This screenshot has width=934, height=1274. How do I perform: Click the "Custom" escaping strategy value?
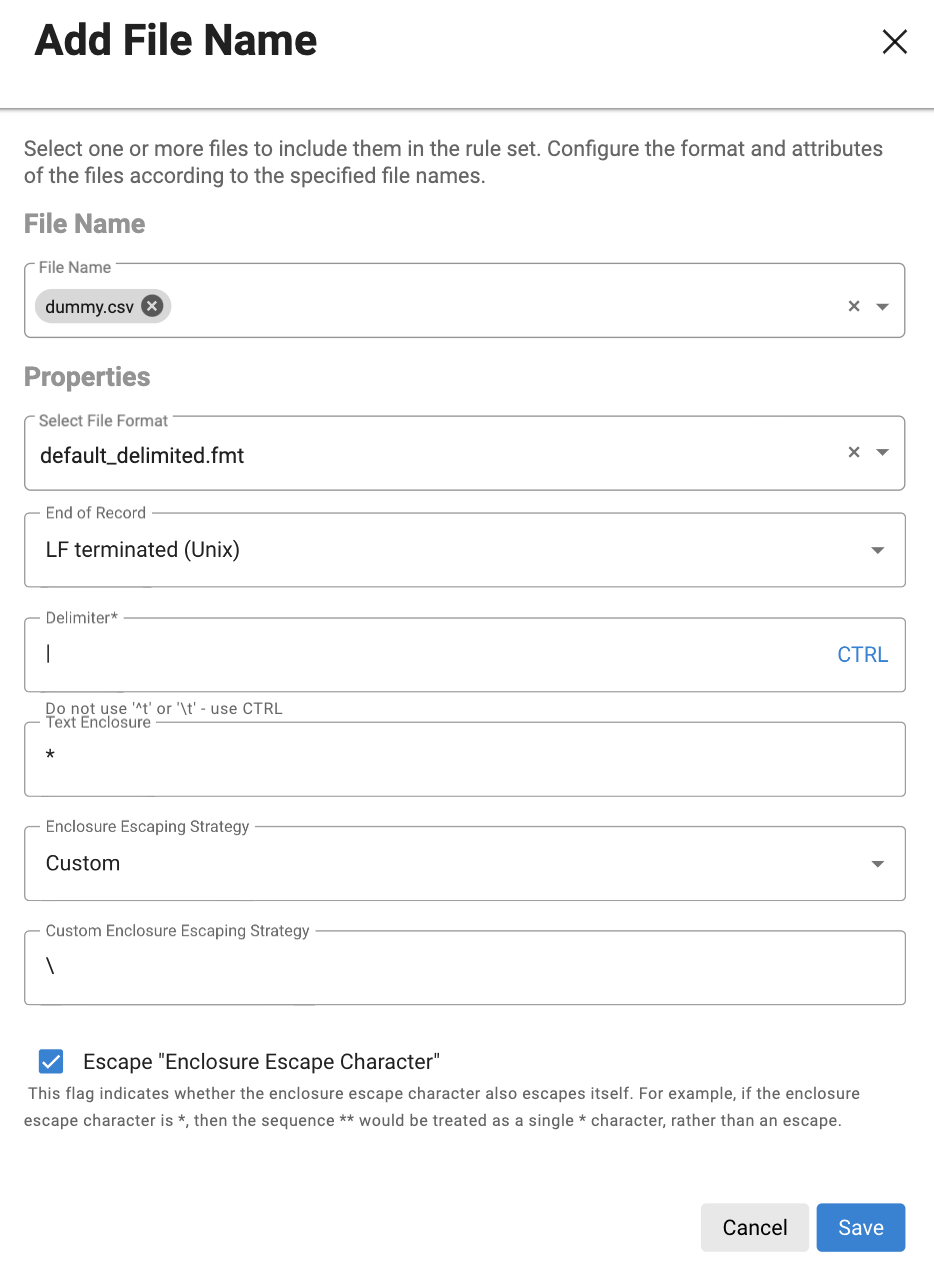tap(83, 864)
